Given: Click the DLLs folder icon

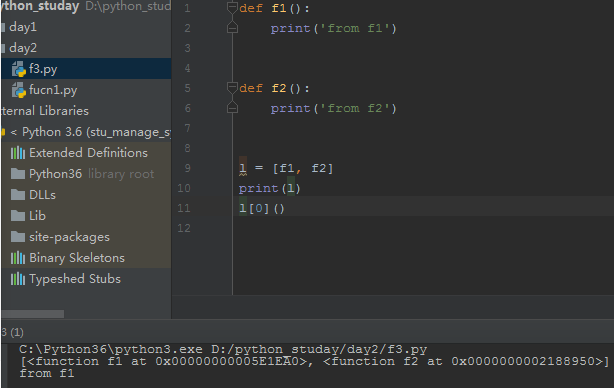Looking at the screenshot, I should (x=18, y=195).
